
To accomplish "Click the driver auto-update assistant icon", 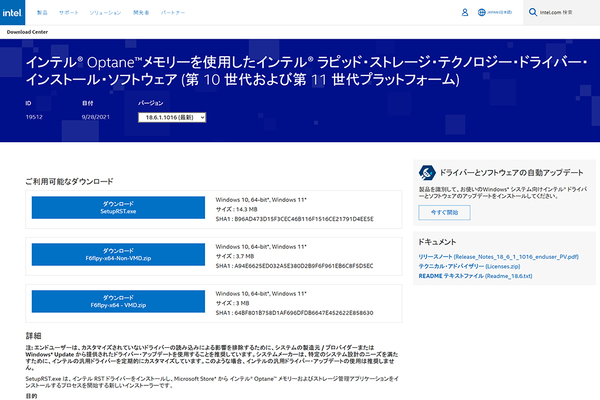I will click(427, 173).
